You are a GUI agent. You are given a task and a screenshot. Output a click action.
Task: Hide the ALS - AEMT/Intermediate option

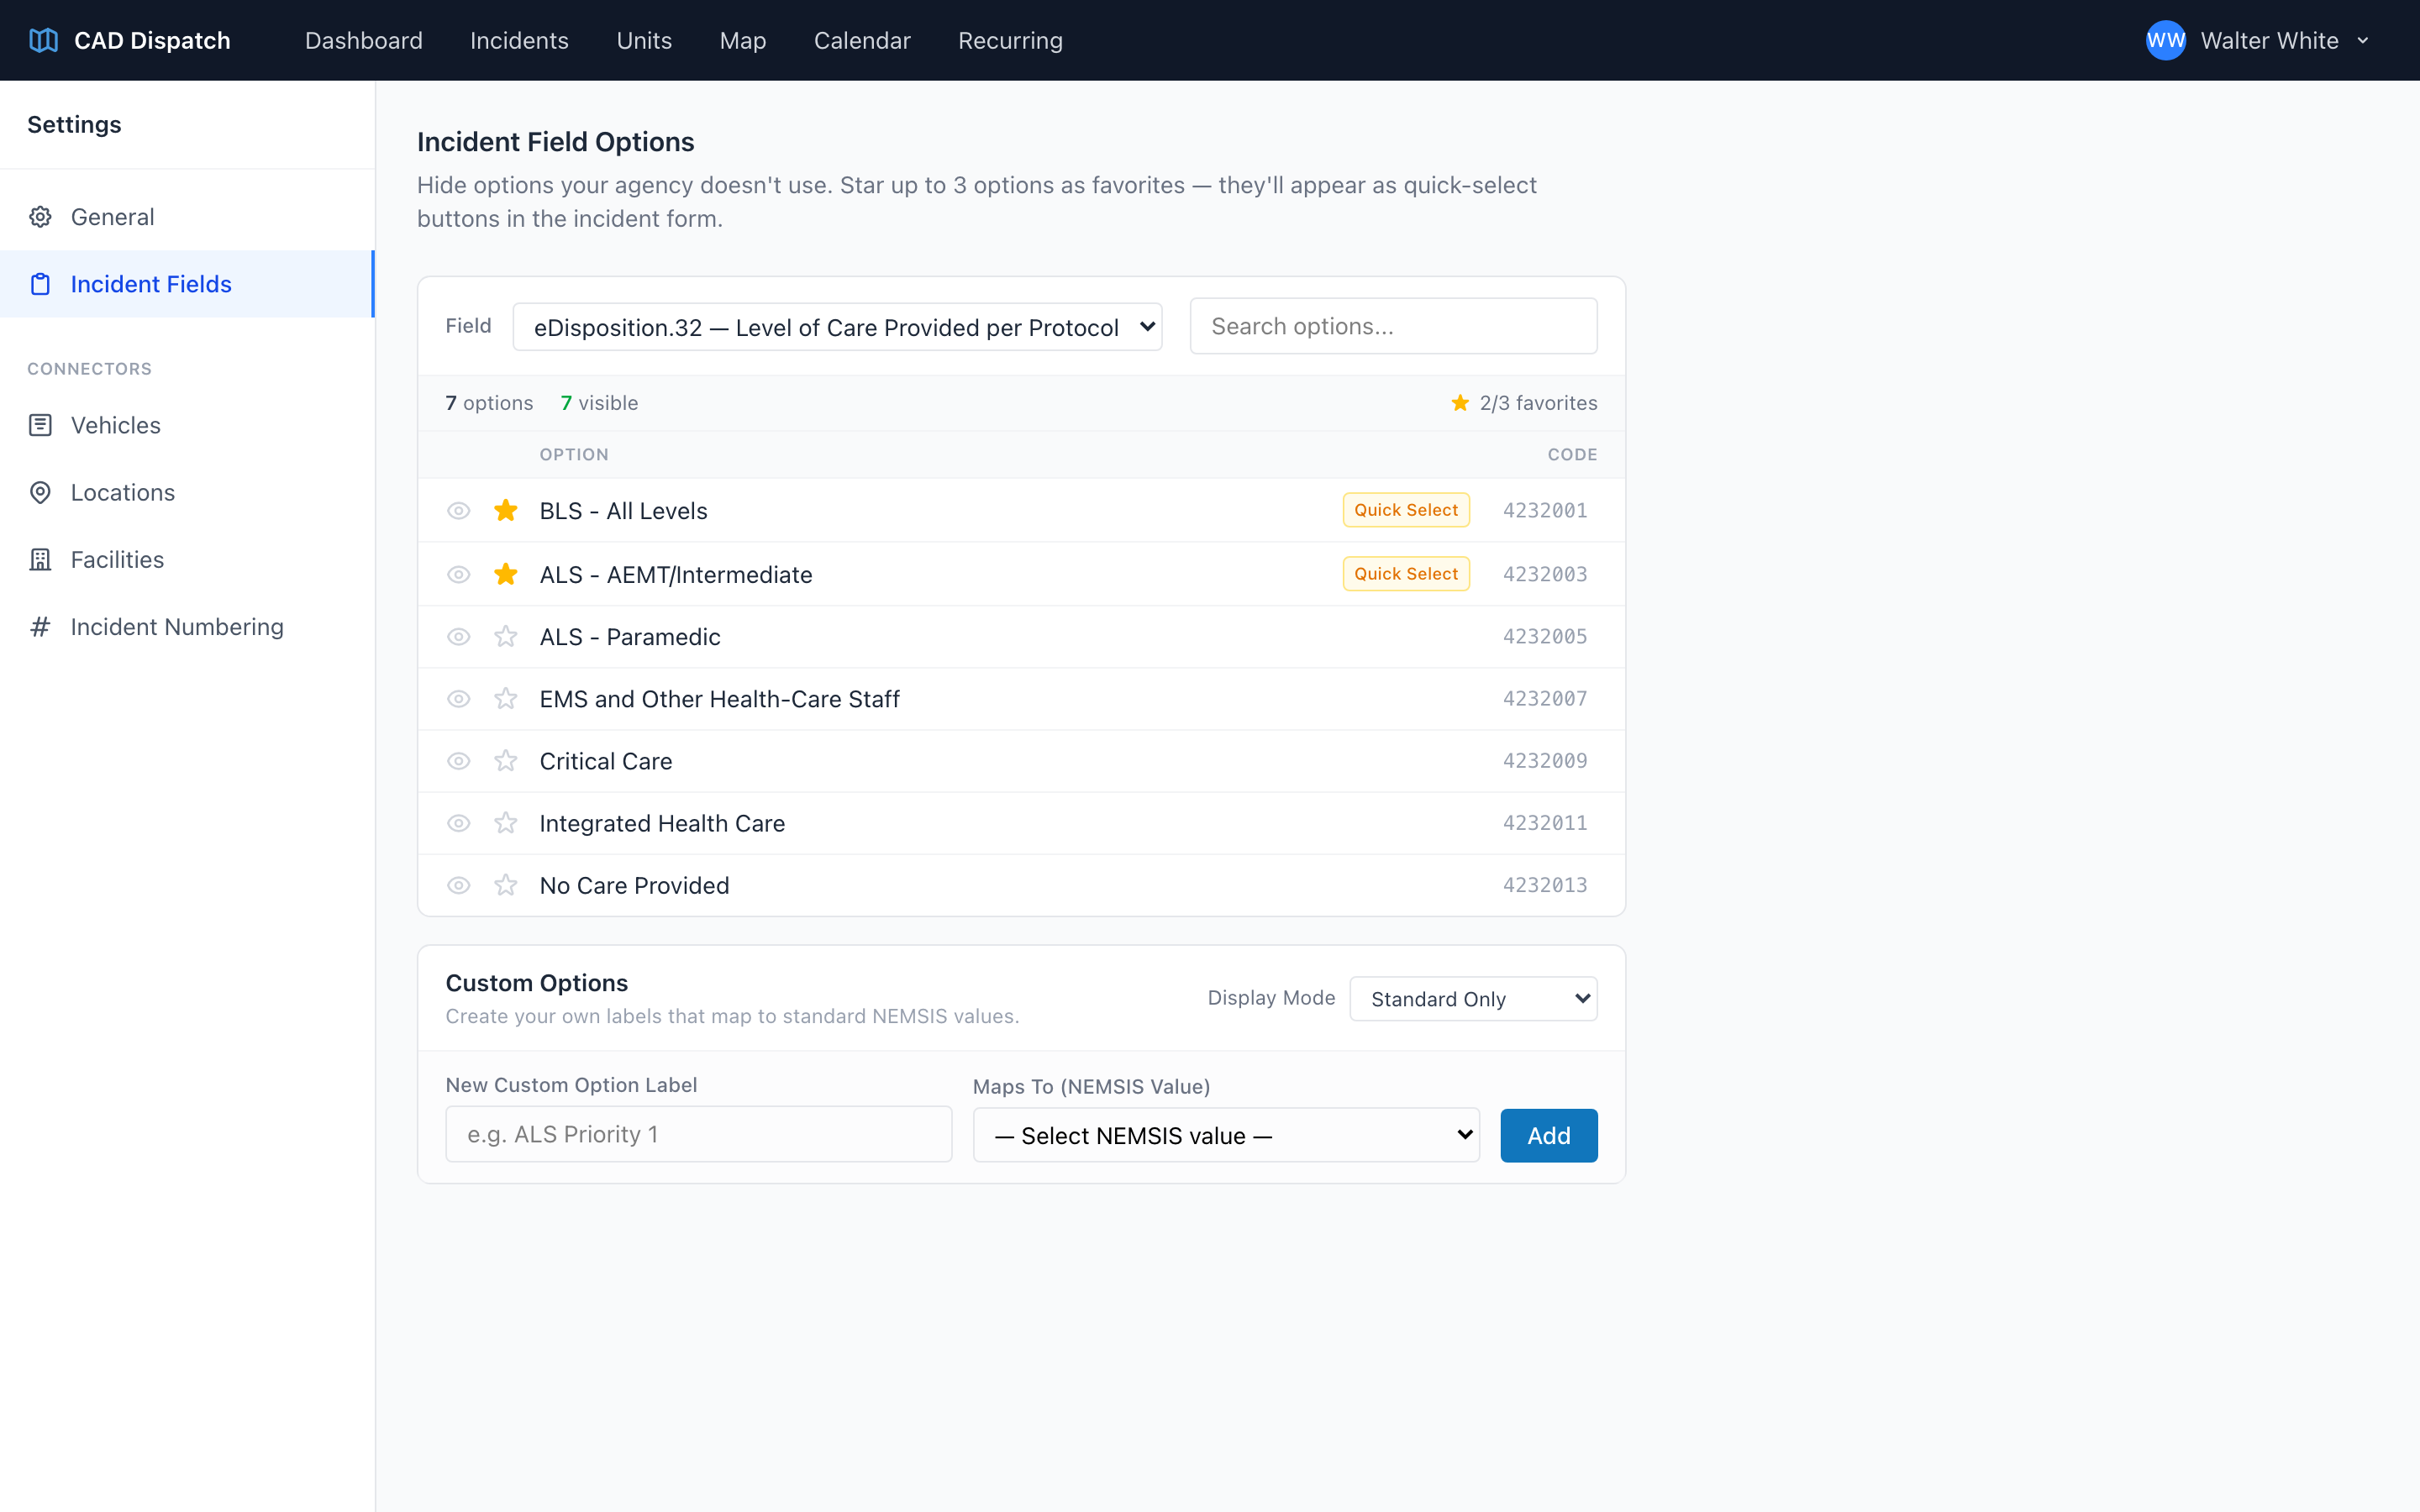(459, 574)
